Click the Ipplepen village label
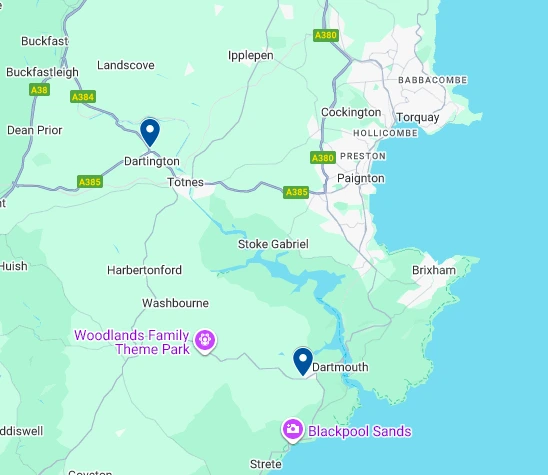 (x=251, y=56)
